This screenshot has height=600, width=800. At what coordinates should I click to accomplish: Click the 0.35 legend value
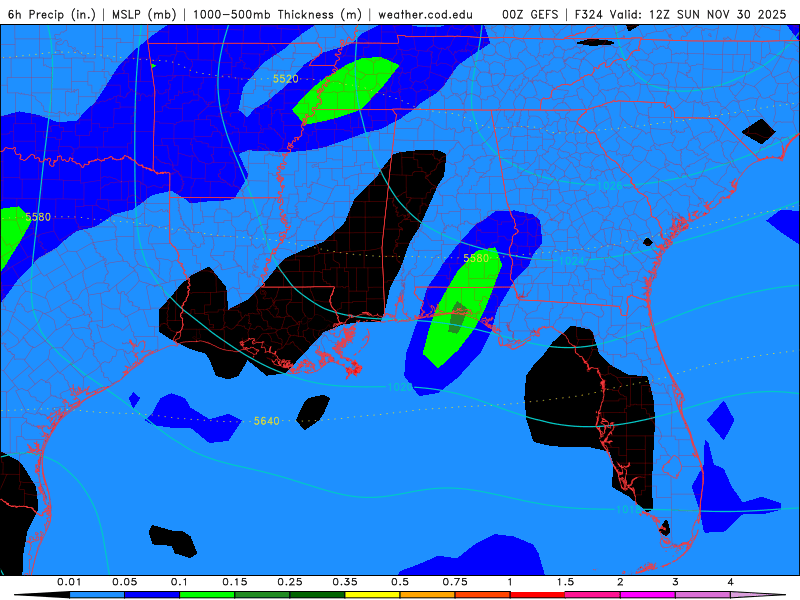coord(345,582)
